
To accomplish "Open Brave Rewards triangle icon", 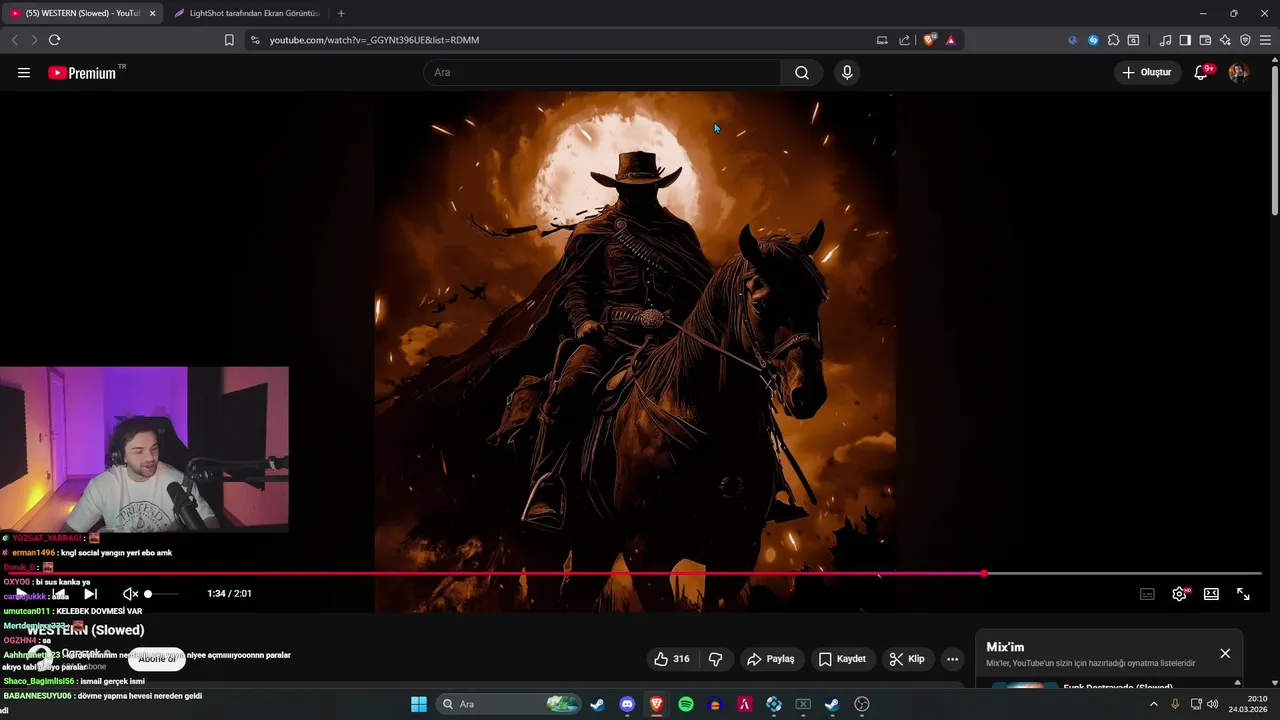I will 950,40.
